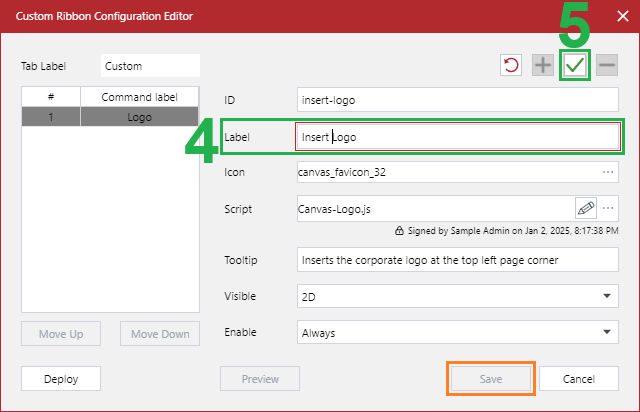This screenshot has height=412, width=640.
Task: Click the Cancel button
Action: (x=579, y=379)
